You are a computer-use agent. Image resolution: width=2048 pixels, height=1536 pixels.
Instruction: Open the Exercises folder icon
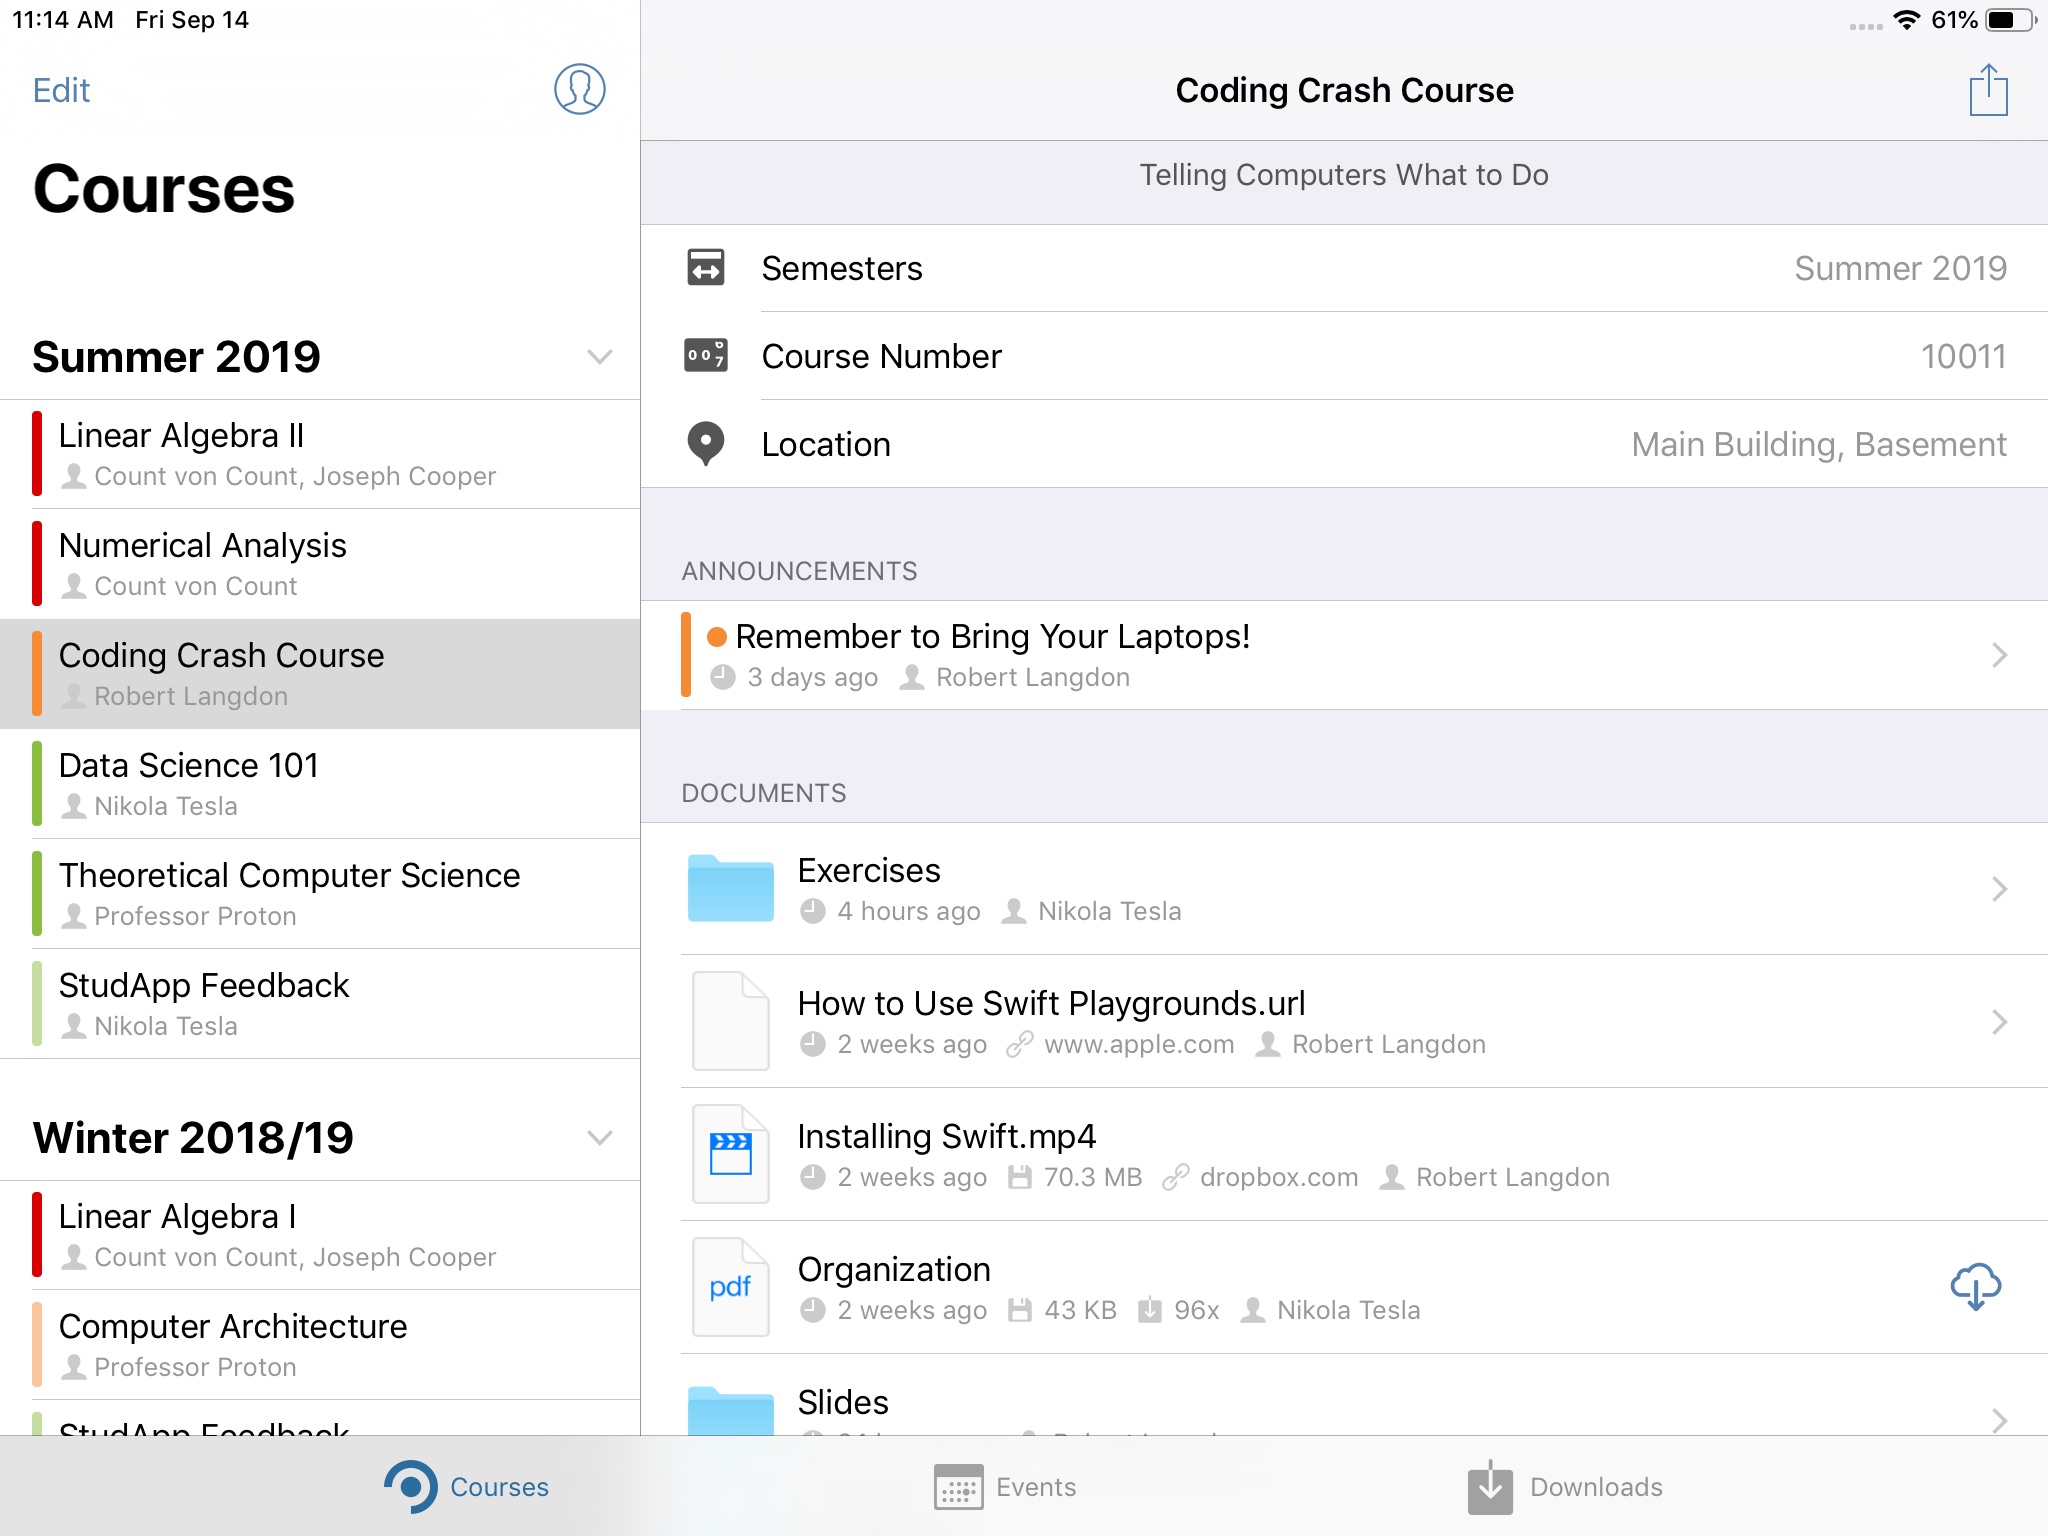[x=730, y=888]
